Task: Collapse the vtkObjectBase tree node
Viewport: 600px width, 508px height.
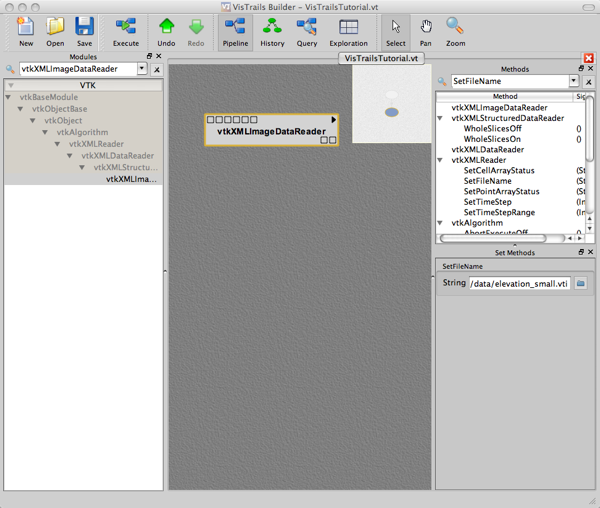Action: [x=20, y=109]
